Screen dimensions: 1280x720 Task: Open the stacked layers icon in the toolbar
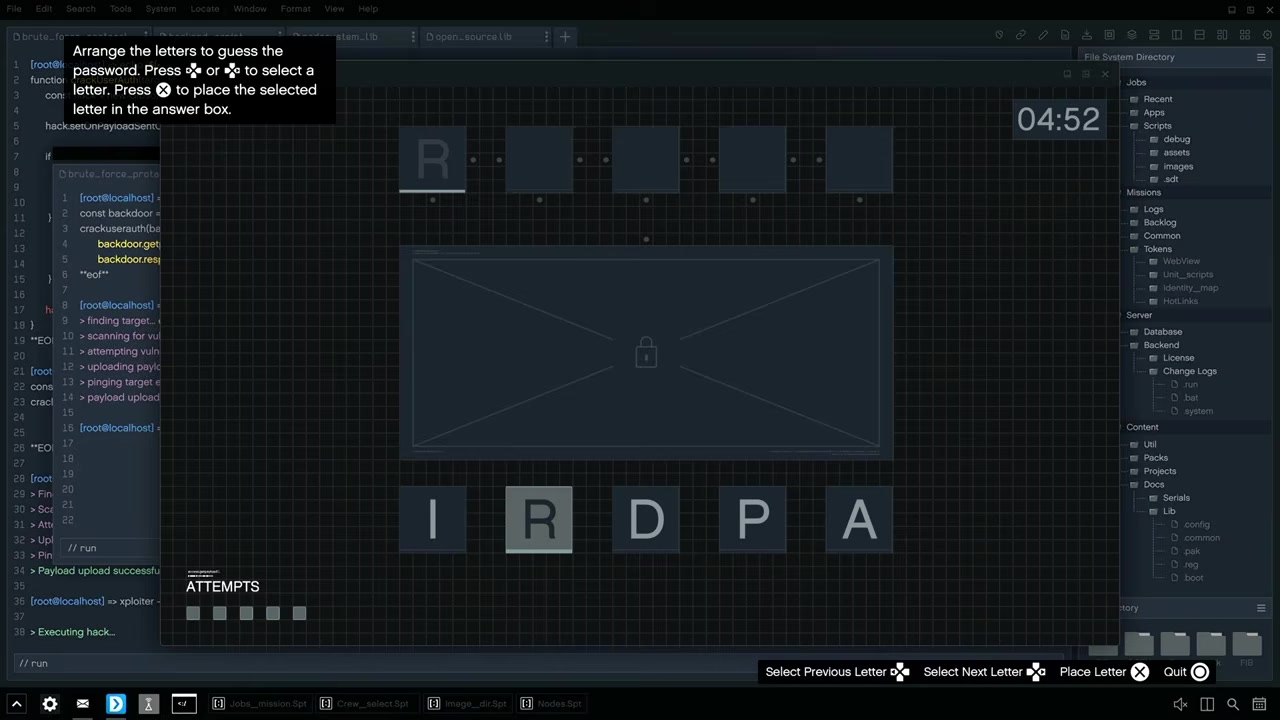point(1132,35)
